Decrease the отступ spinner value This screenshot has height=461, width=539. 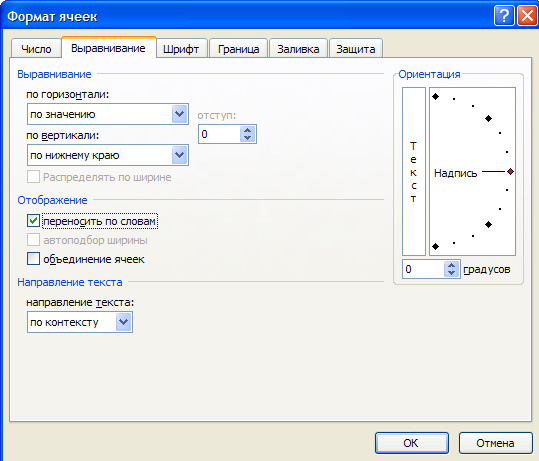point(248,138)
